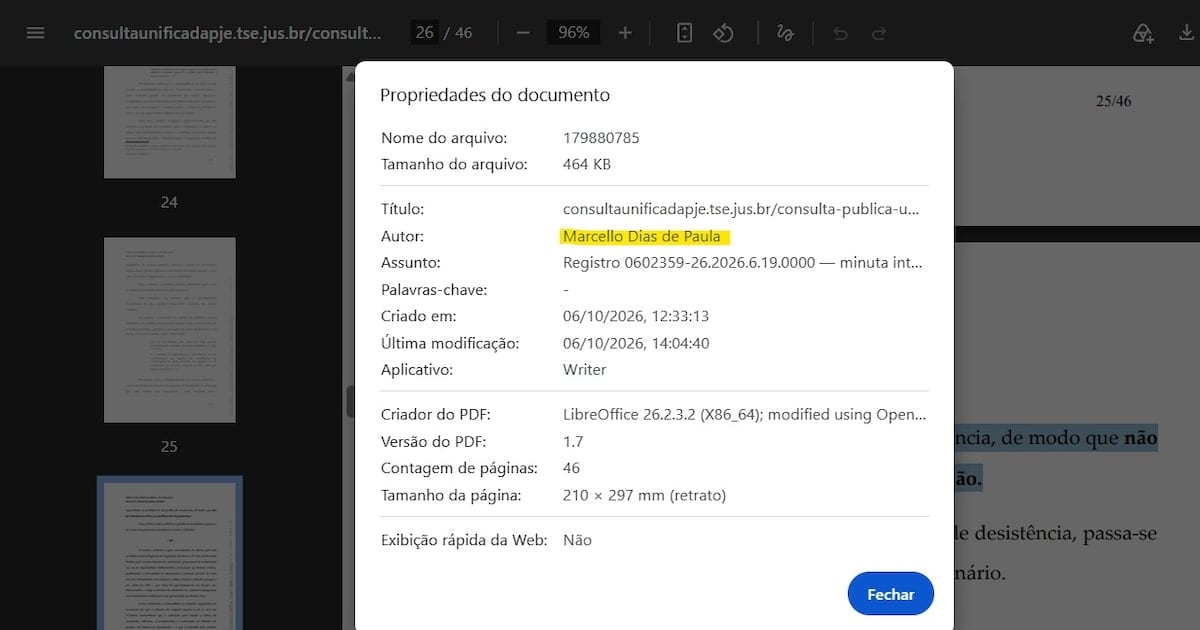Undo the last annotation

click(840, 33)
